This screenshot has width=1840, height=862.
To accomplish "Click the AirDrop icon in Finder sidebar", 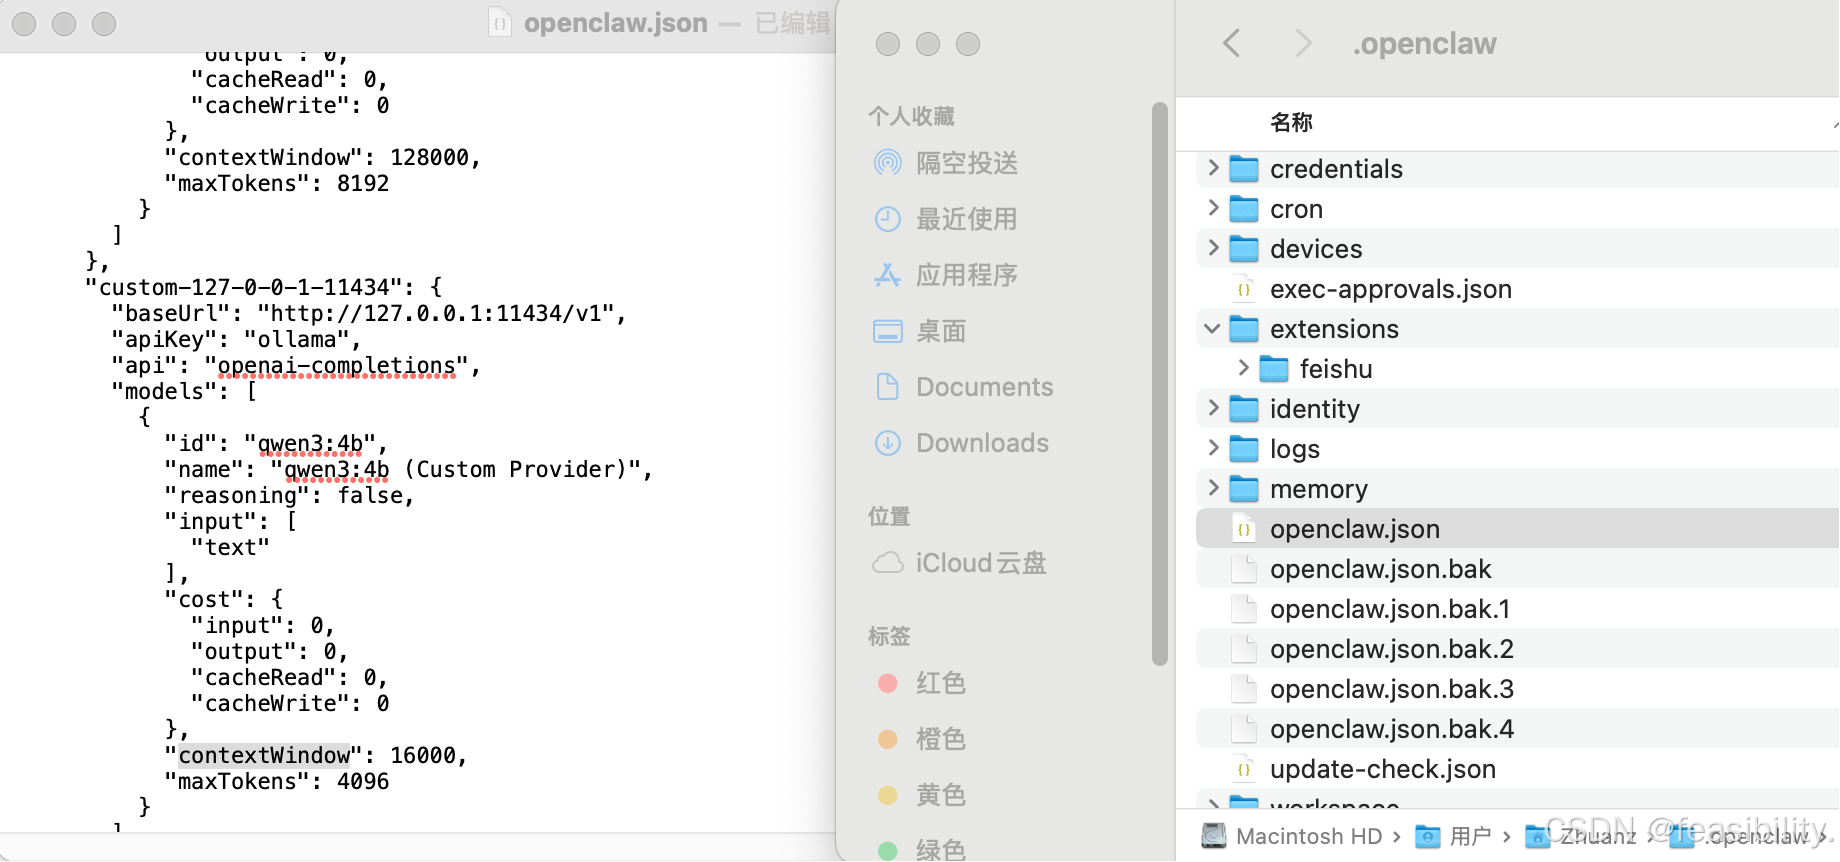I will [x=887, y=162].
